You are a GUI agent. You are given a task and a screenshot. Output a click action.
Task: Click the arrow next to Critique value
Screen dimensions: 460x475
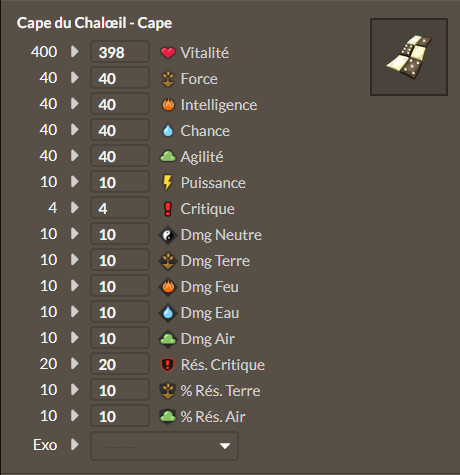75,208
